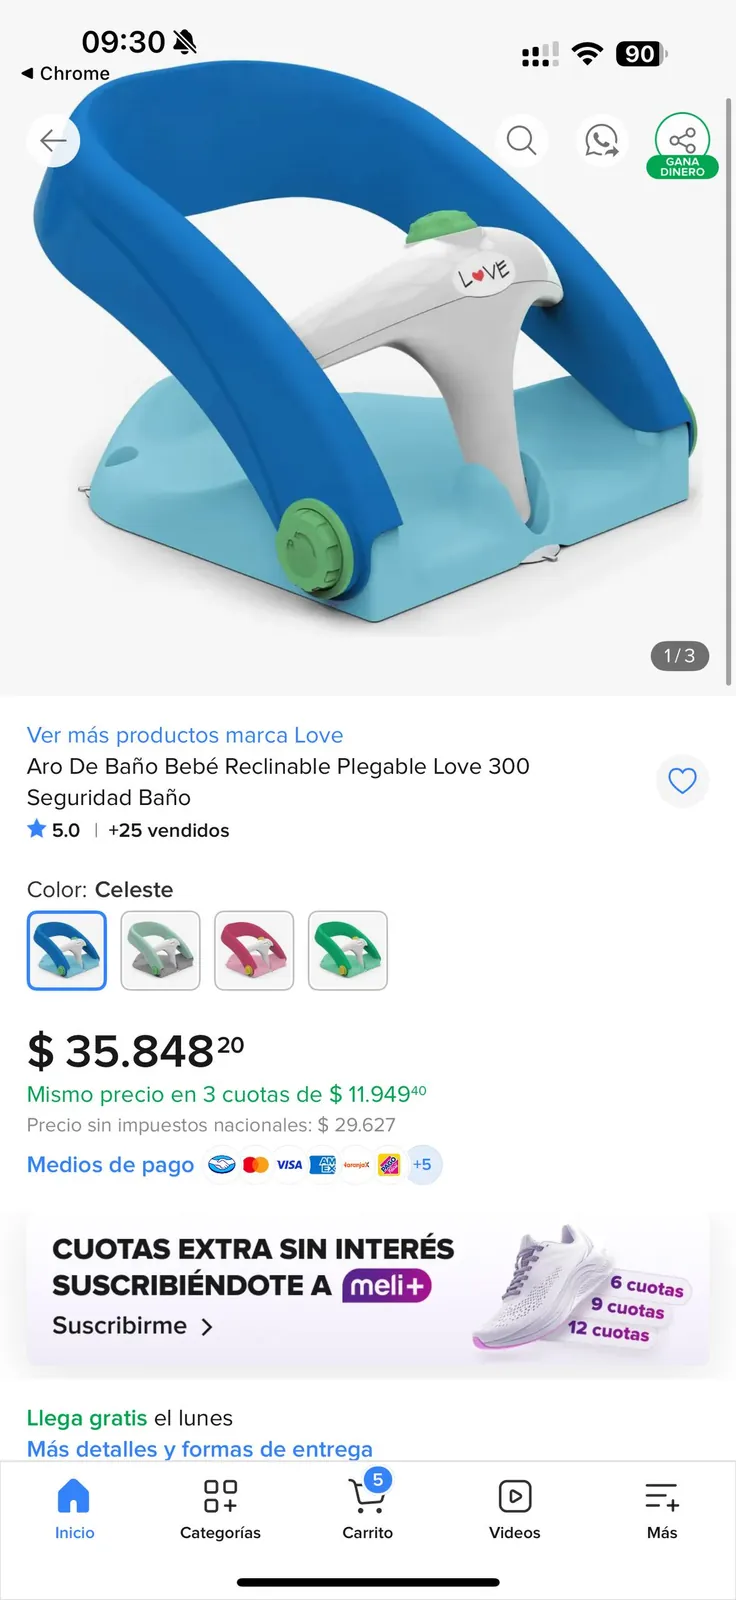Tap Suscribirme chevron on meli+ banner
Viewport: 736px width, 1600px height.
click(x=133, y=1326)
